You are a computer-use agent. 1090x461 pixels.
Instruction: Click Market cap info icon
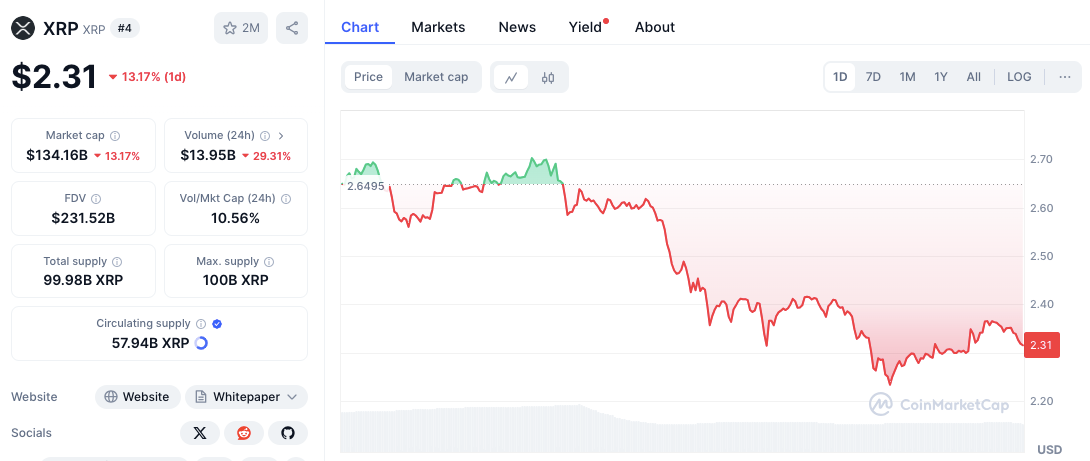(x=115, y=136)
